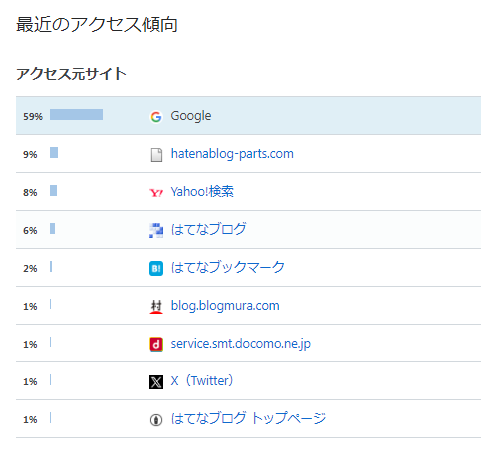495x455 pixels.
Task: Click the はてなブログ favicon
Action: click(x=156, y=231)
